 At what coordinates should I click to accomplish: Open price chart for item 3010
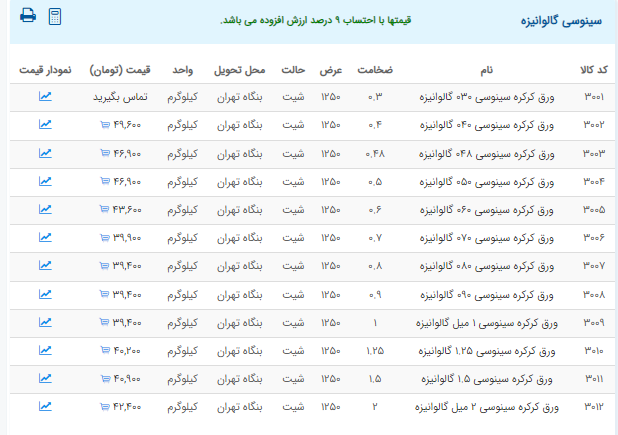click(x=45, y=350)
